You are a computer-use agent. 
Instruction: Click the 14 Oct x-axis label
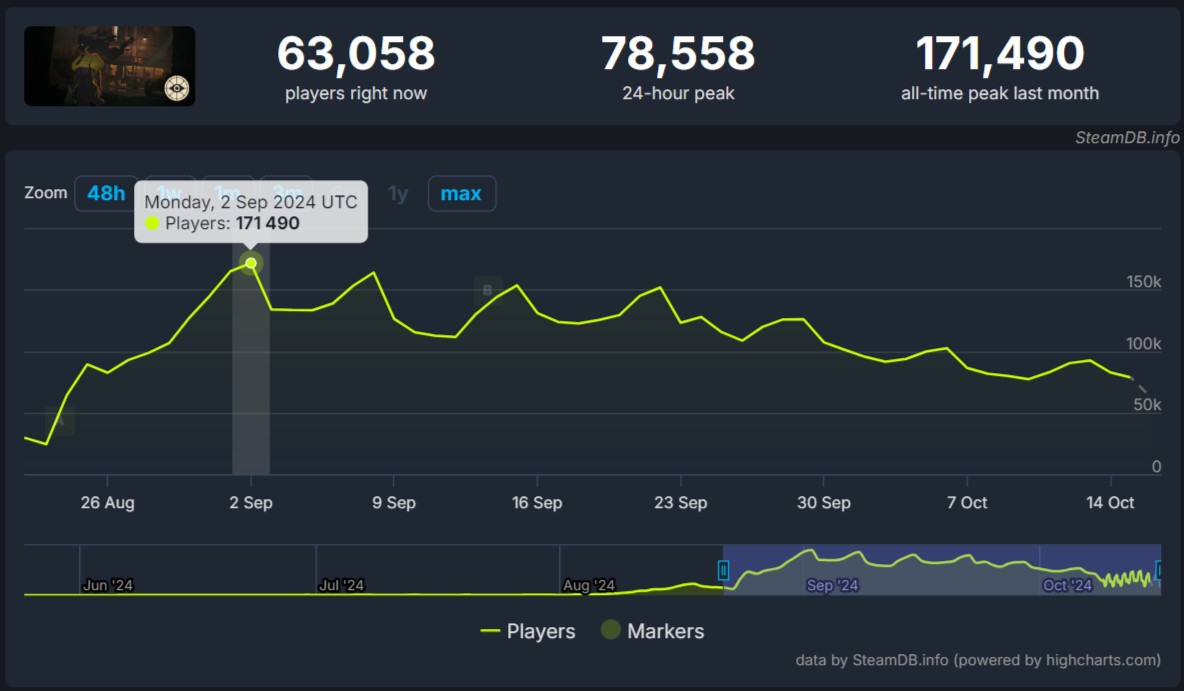[x=1110, y=502]
